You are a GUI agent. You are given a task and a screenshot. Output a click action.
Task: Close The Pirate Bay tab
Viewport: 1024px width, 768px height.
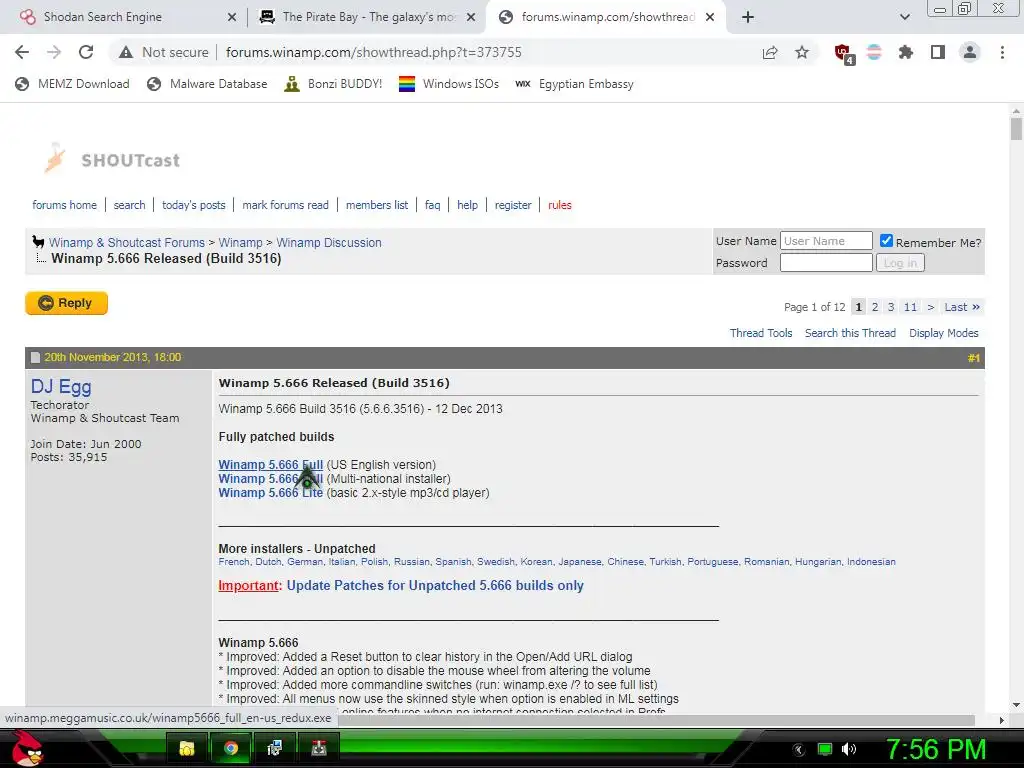471,17
